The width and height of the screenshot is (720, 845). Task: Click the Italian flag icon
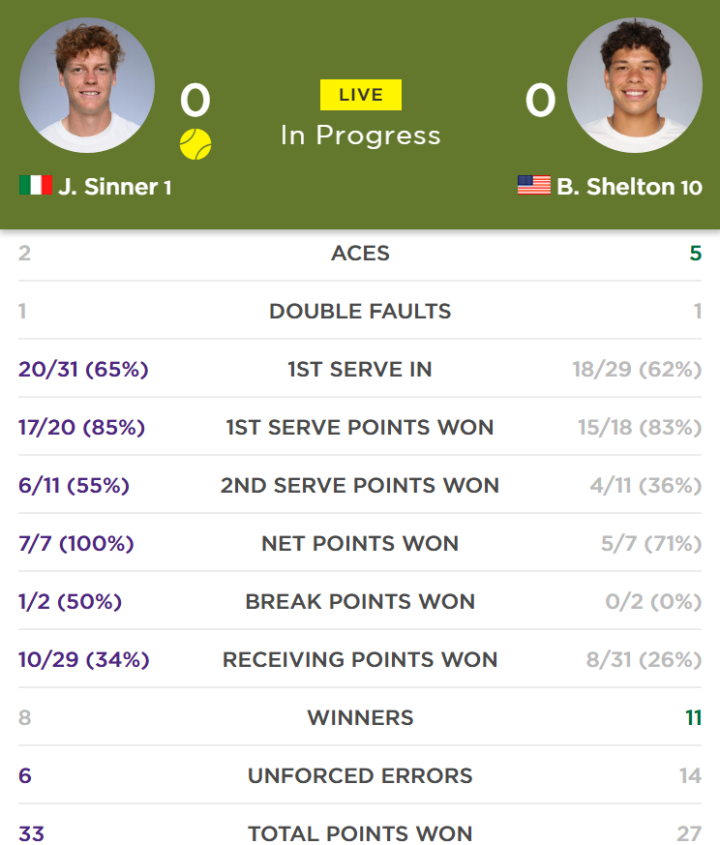click(x=36, y=185)
